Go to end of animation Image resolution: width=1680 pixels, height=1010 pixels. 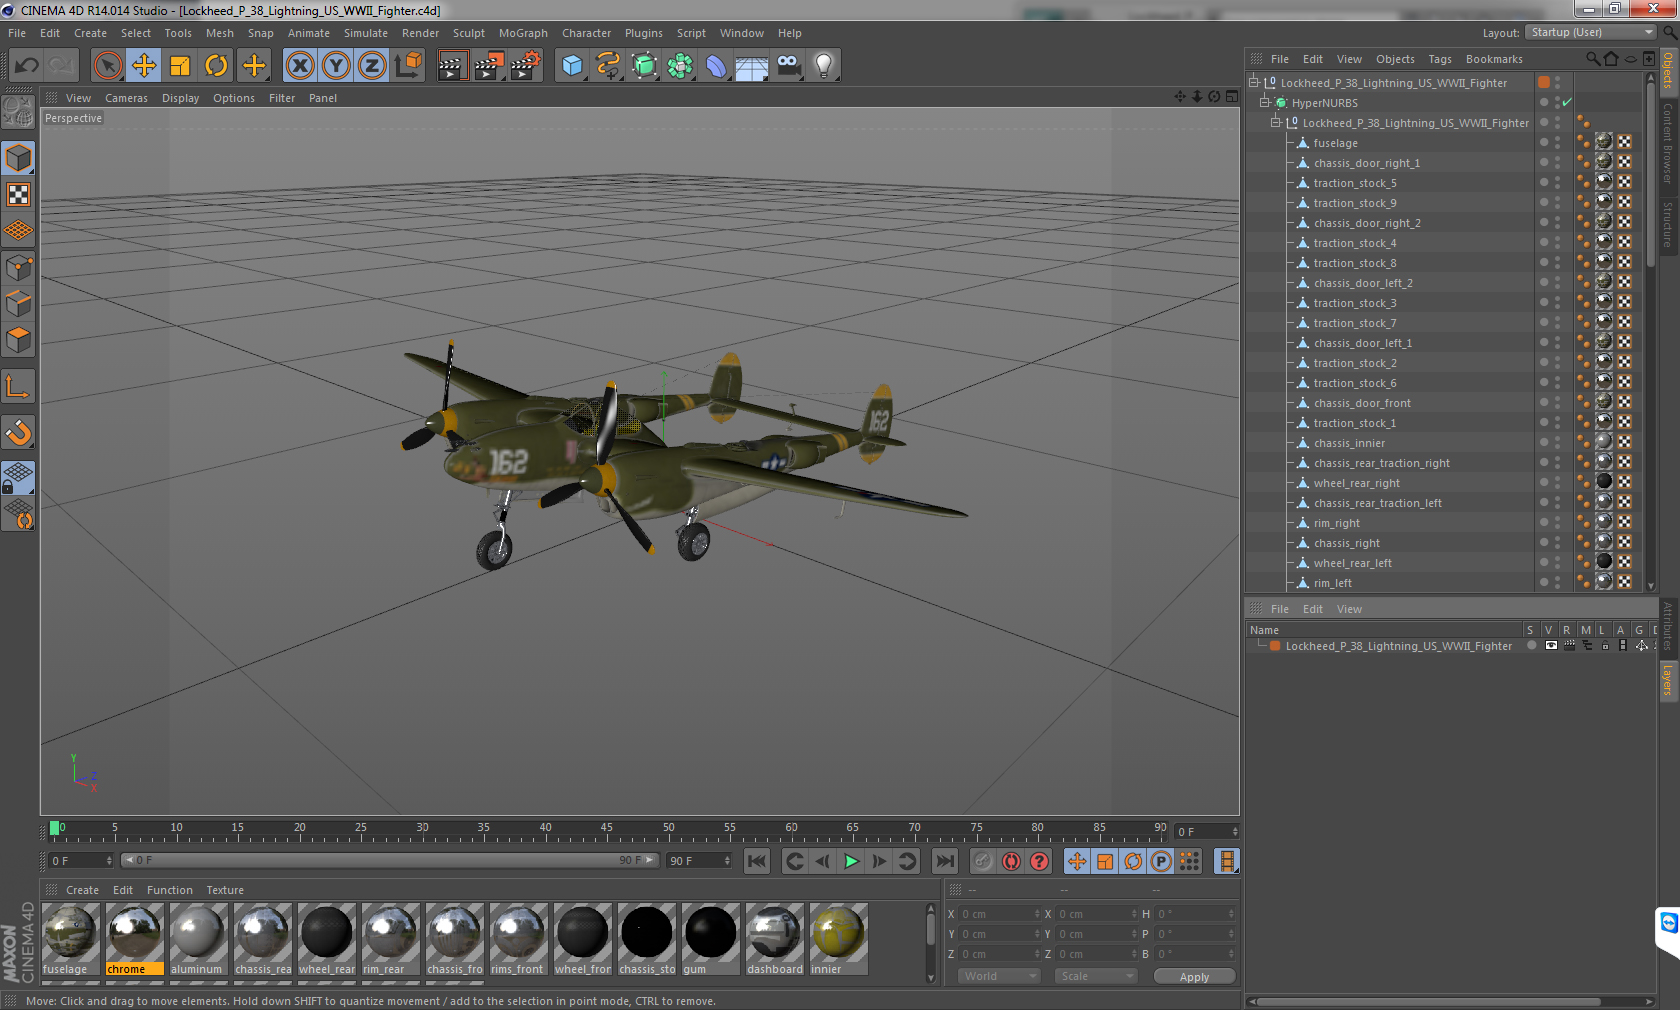944,861
